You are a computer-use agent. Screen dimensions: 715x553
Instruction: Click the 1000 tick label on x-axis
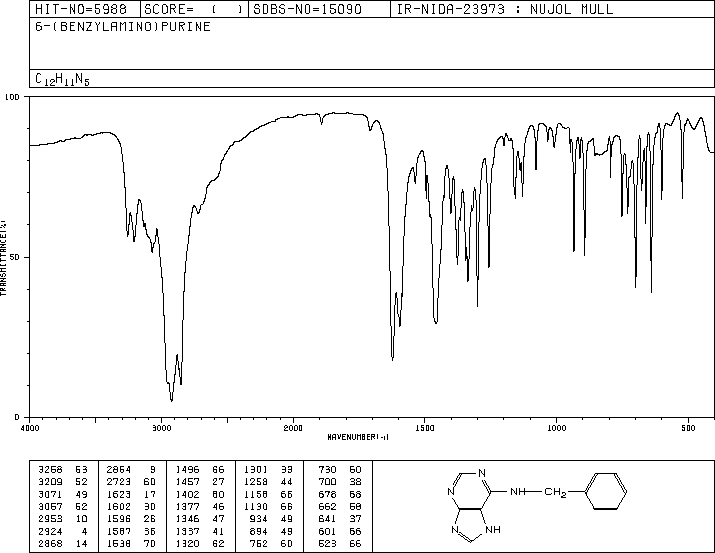(556, 428)
